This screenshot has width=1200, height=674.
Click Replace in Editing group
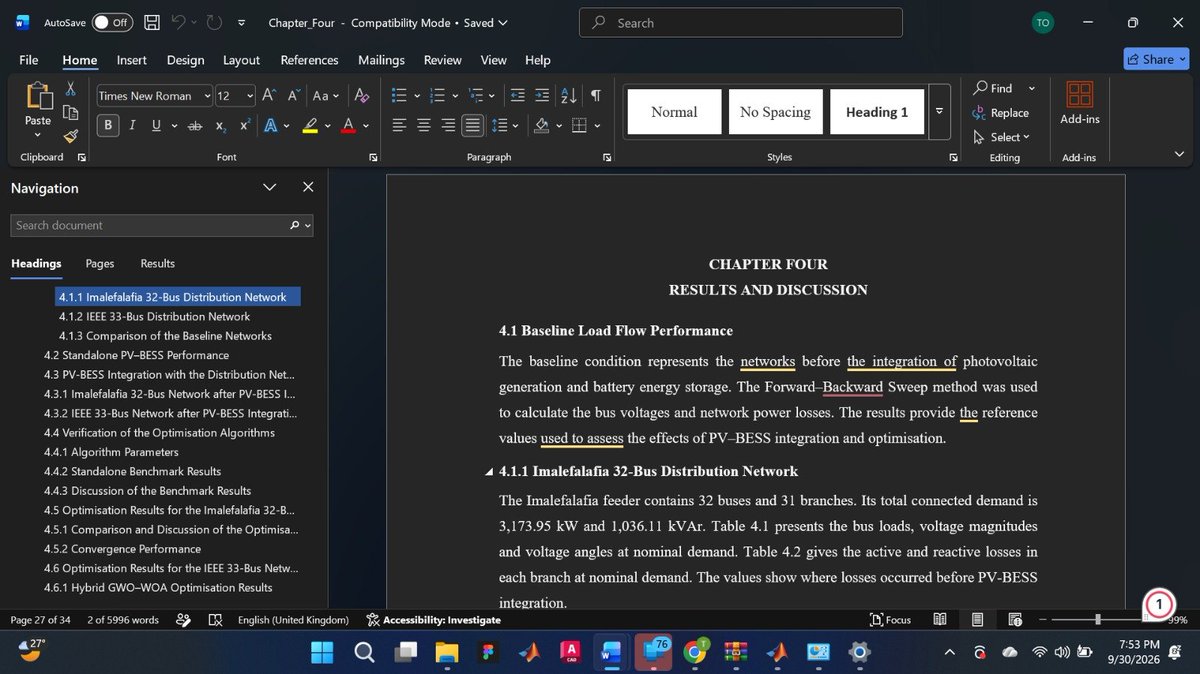point(1001,113)
